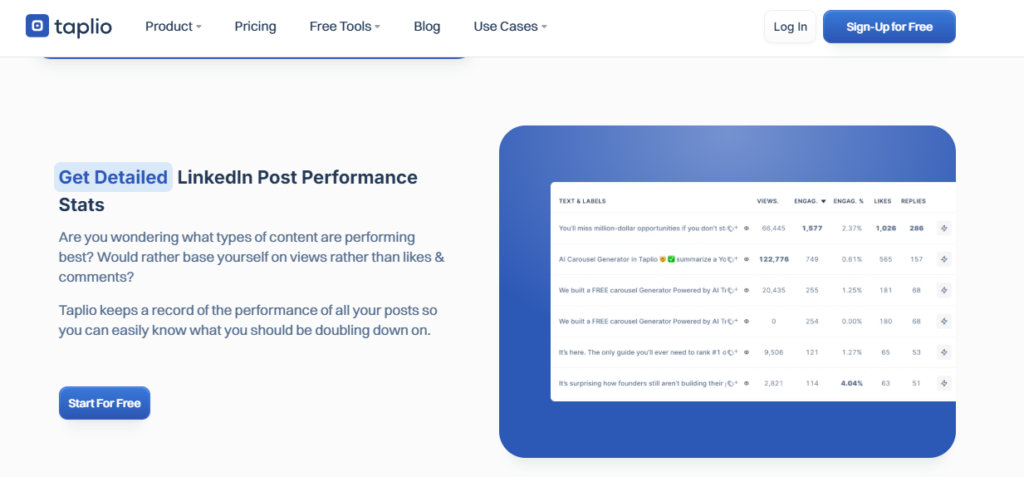Toggle the eye icon on the rank #1 guide row
The height and width of the screenshot is (477, 1024).
coord(746,352)
